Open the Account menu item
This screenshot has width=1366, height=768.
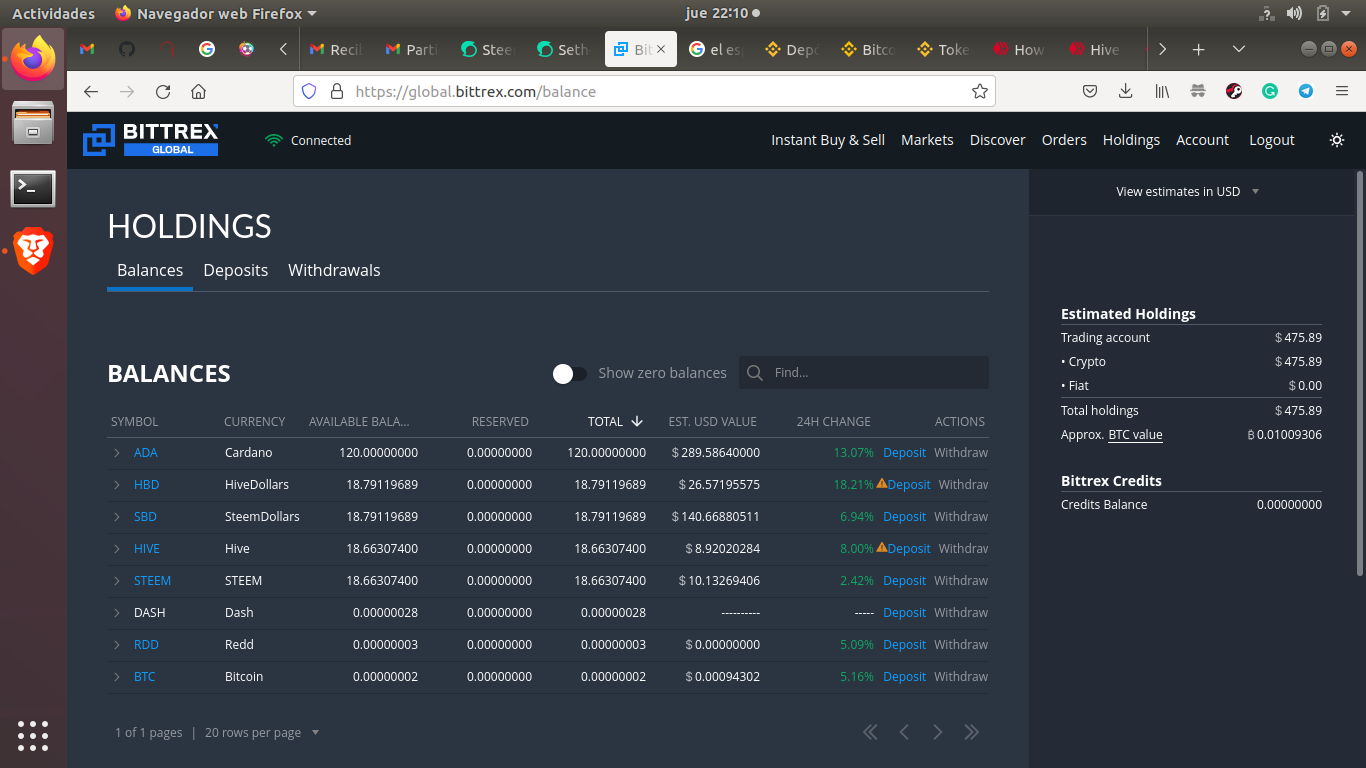[x=1202, y=140]
